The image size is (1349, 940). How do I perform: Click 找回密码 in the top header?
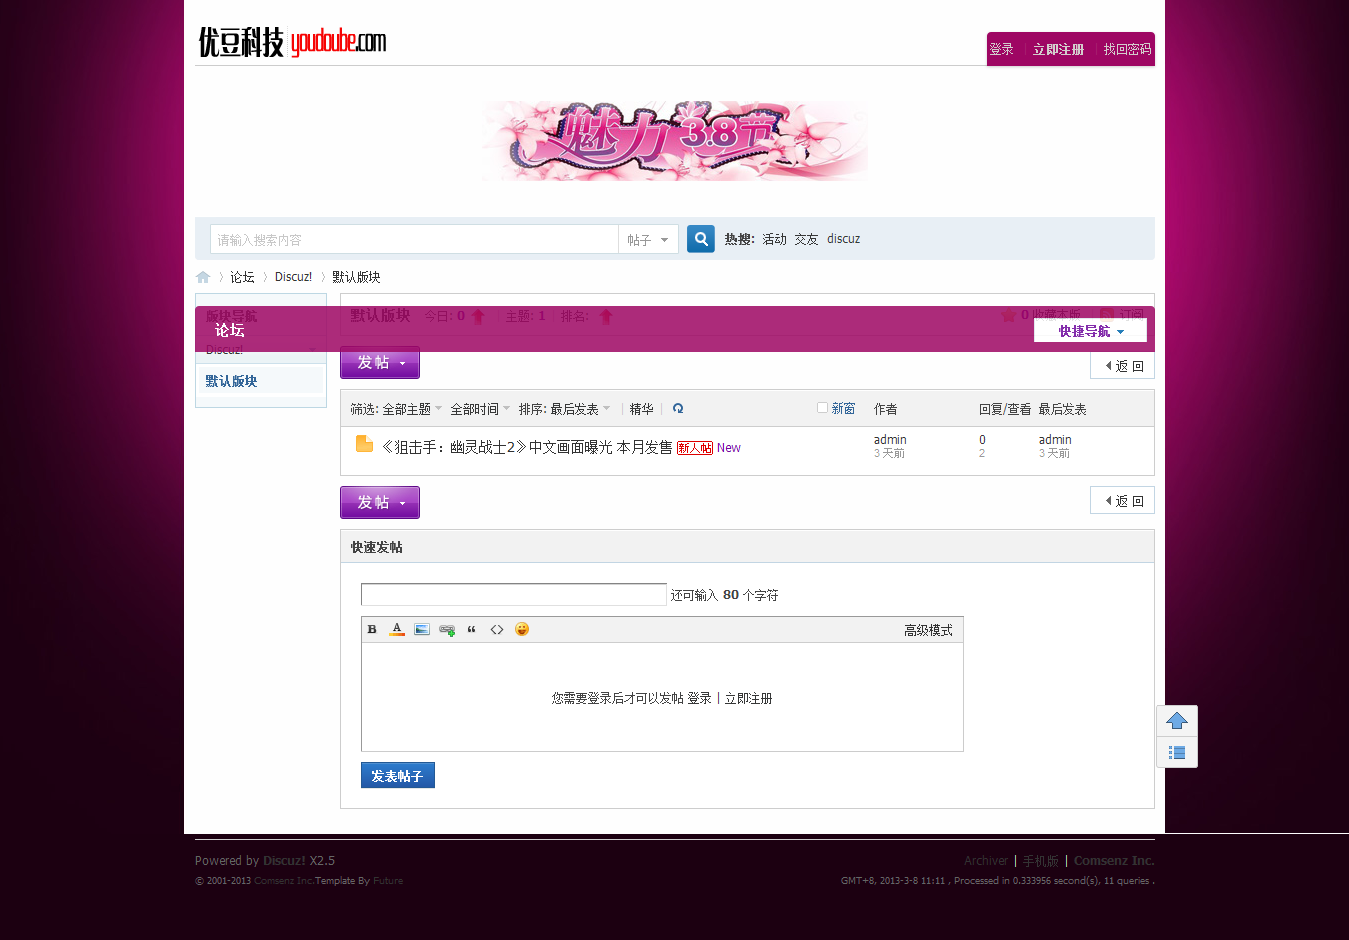pyautogui.click(x=1127, y=49)
